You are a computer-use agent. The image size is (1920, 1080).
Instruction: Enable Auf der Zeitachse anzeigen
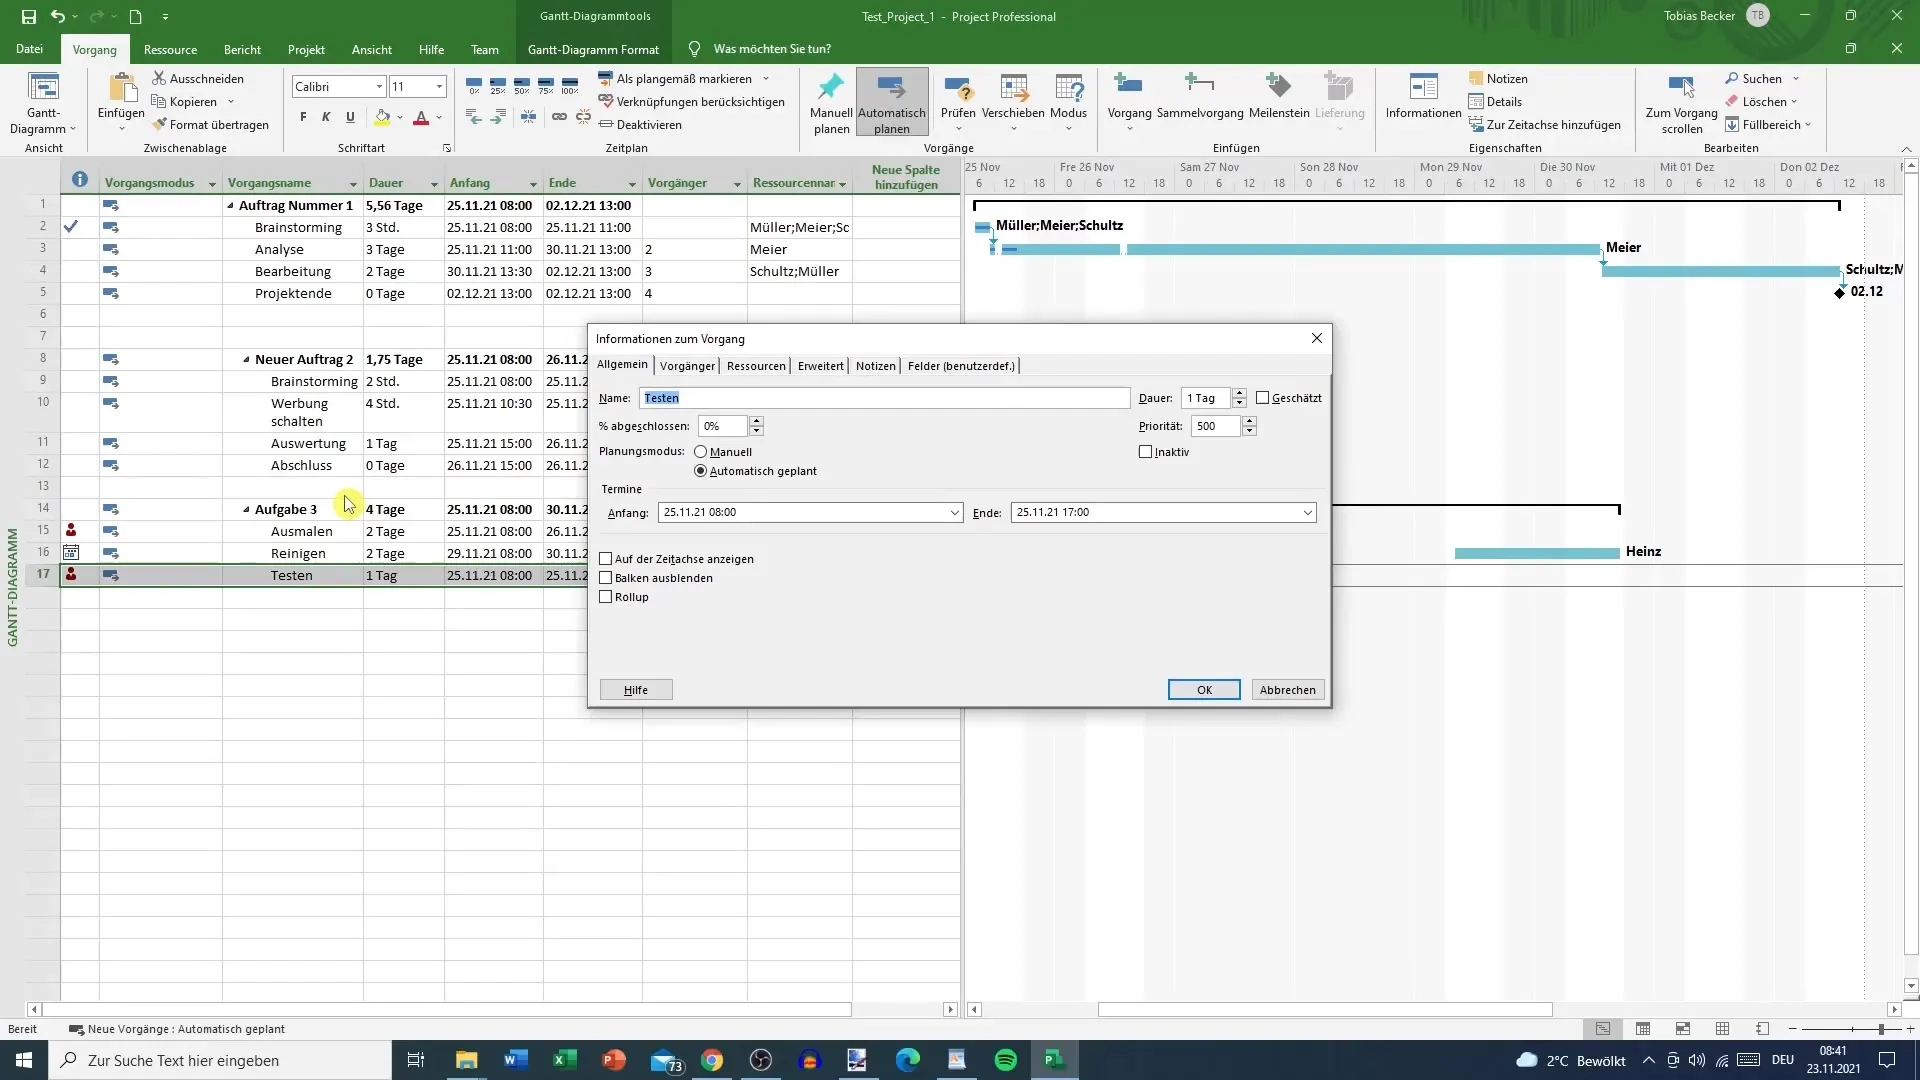pos(605,559)
